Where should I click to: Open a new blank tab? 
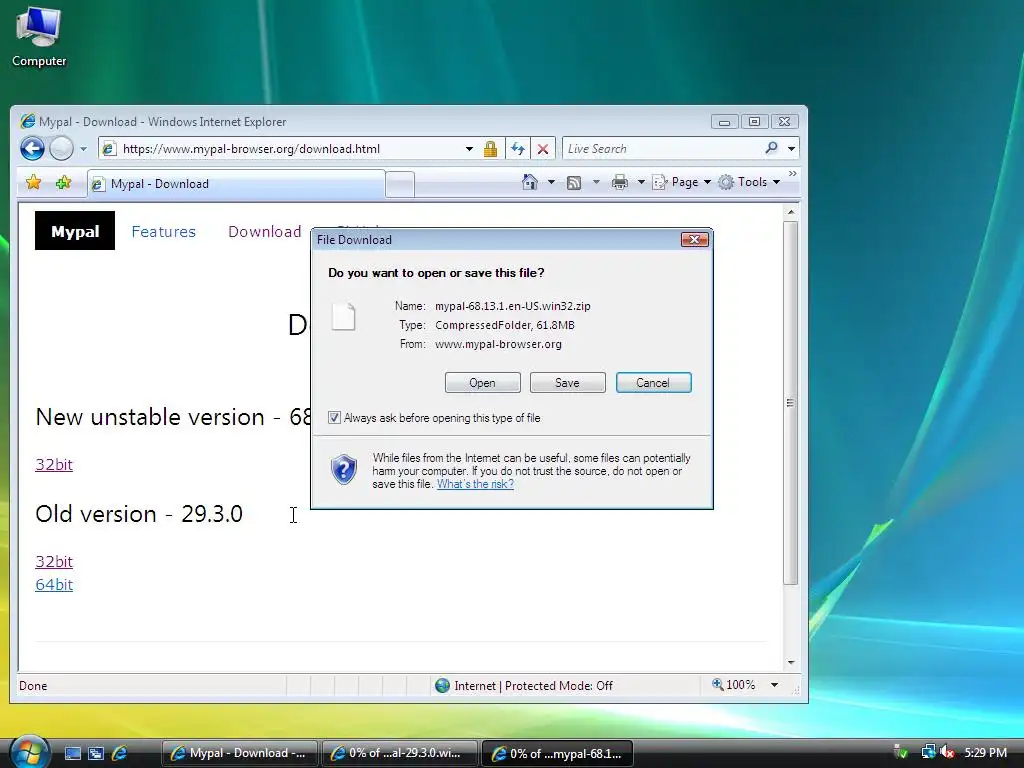pos(400,184)
